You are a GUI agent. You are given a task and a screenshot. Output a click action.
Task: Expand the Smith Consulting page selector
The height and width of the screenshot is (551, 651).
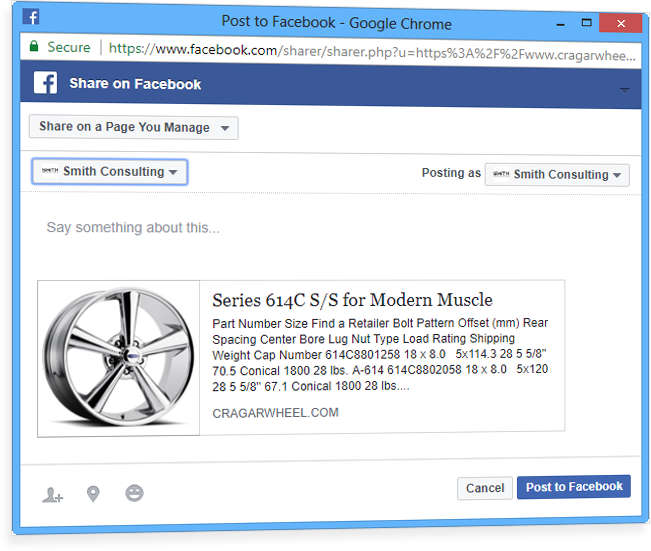pos(110,171)
